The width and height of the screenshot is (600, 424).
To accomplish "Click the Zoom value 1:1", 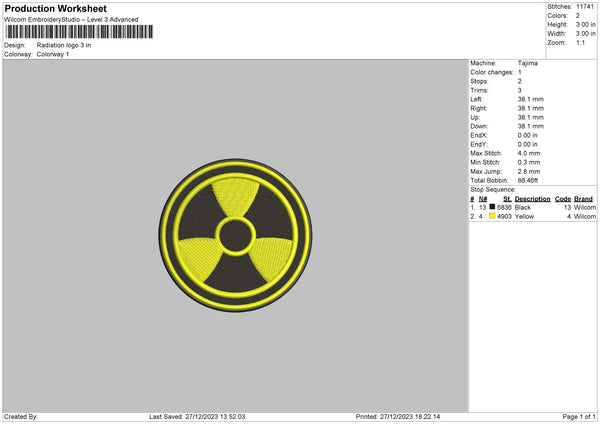I will coord(580,43).
